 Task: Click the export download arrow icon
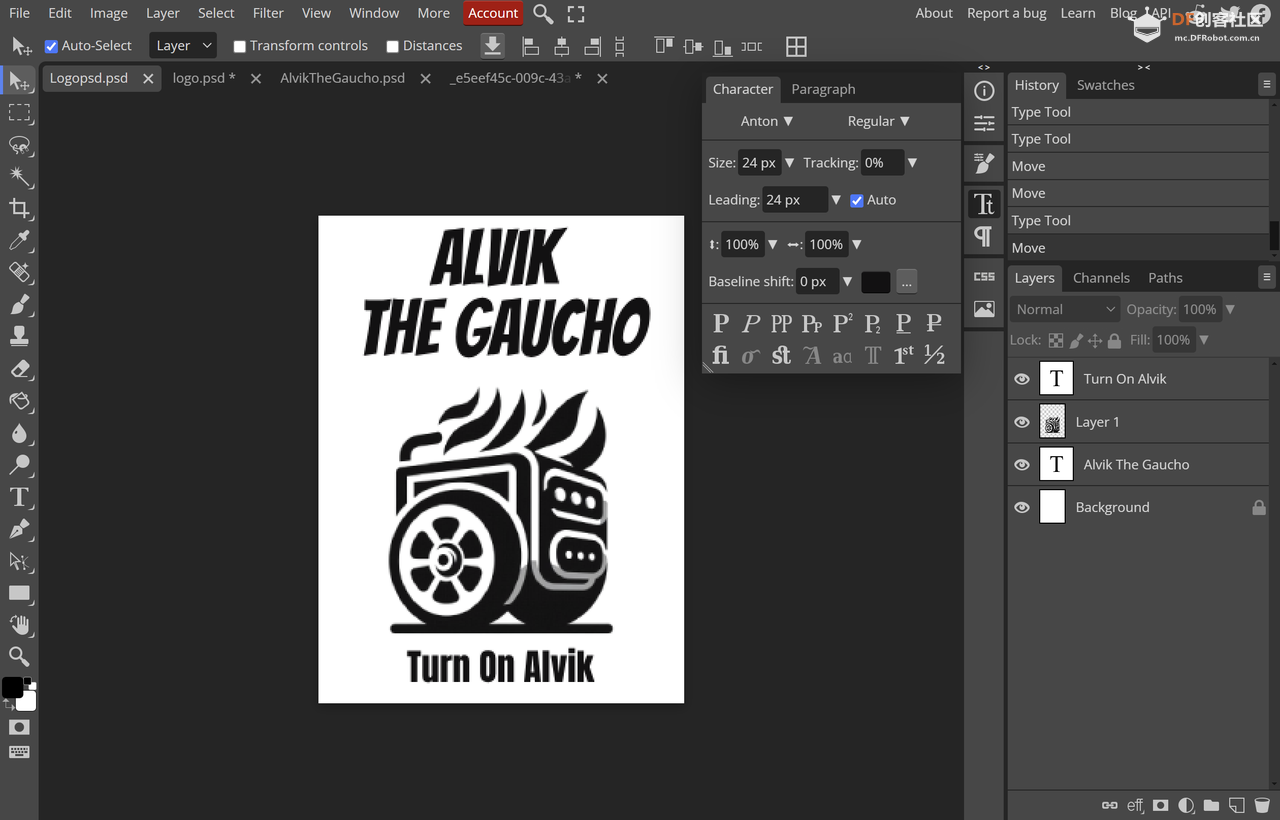[x=492, y=46]
